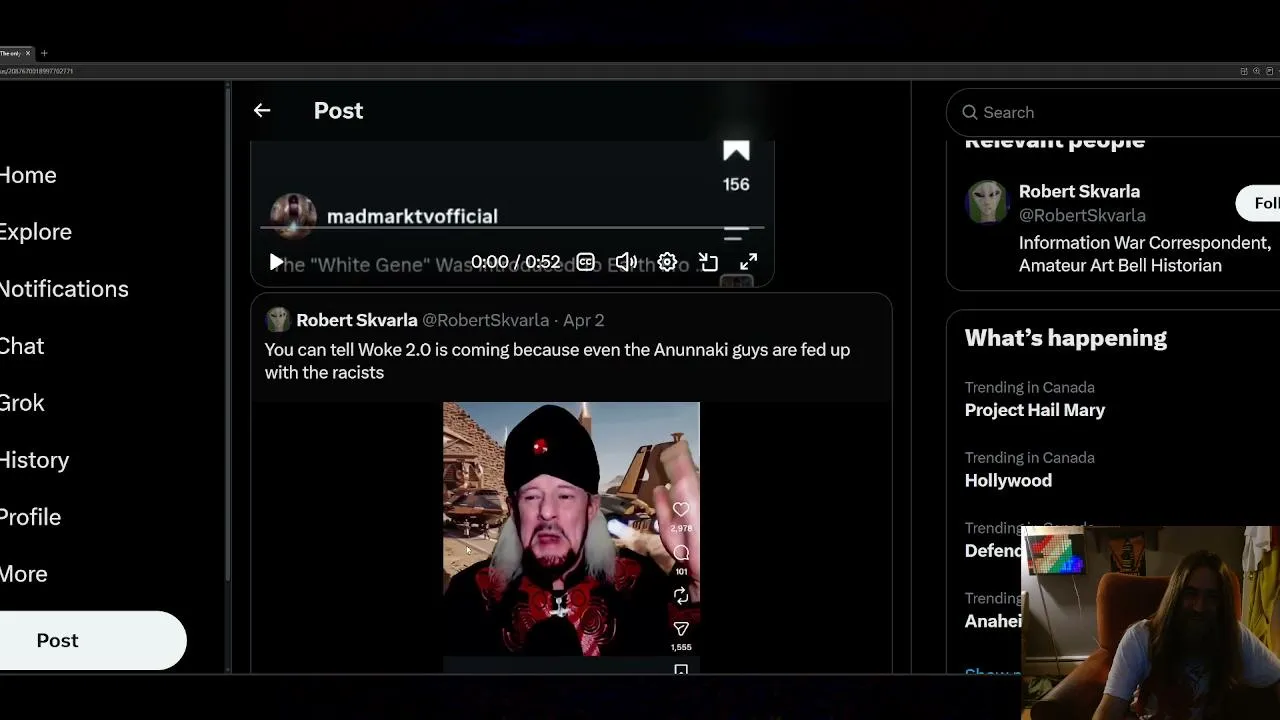Open Robert Skvarla's name in quoted post
1280x720 pixels.
click(x=357, y=320)
